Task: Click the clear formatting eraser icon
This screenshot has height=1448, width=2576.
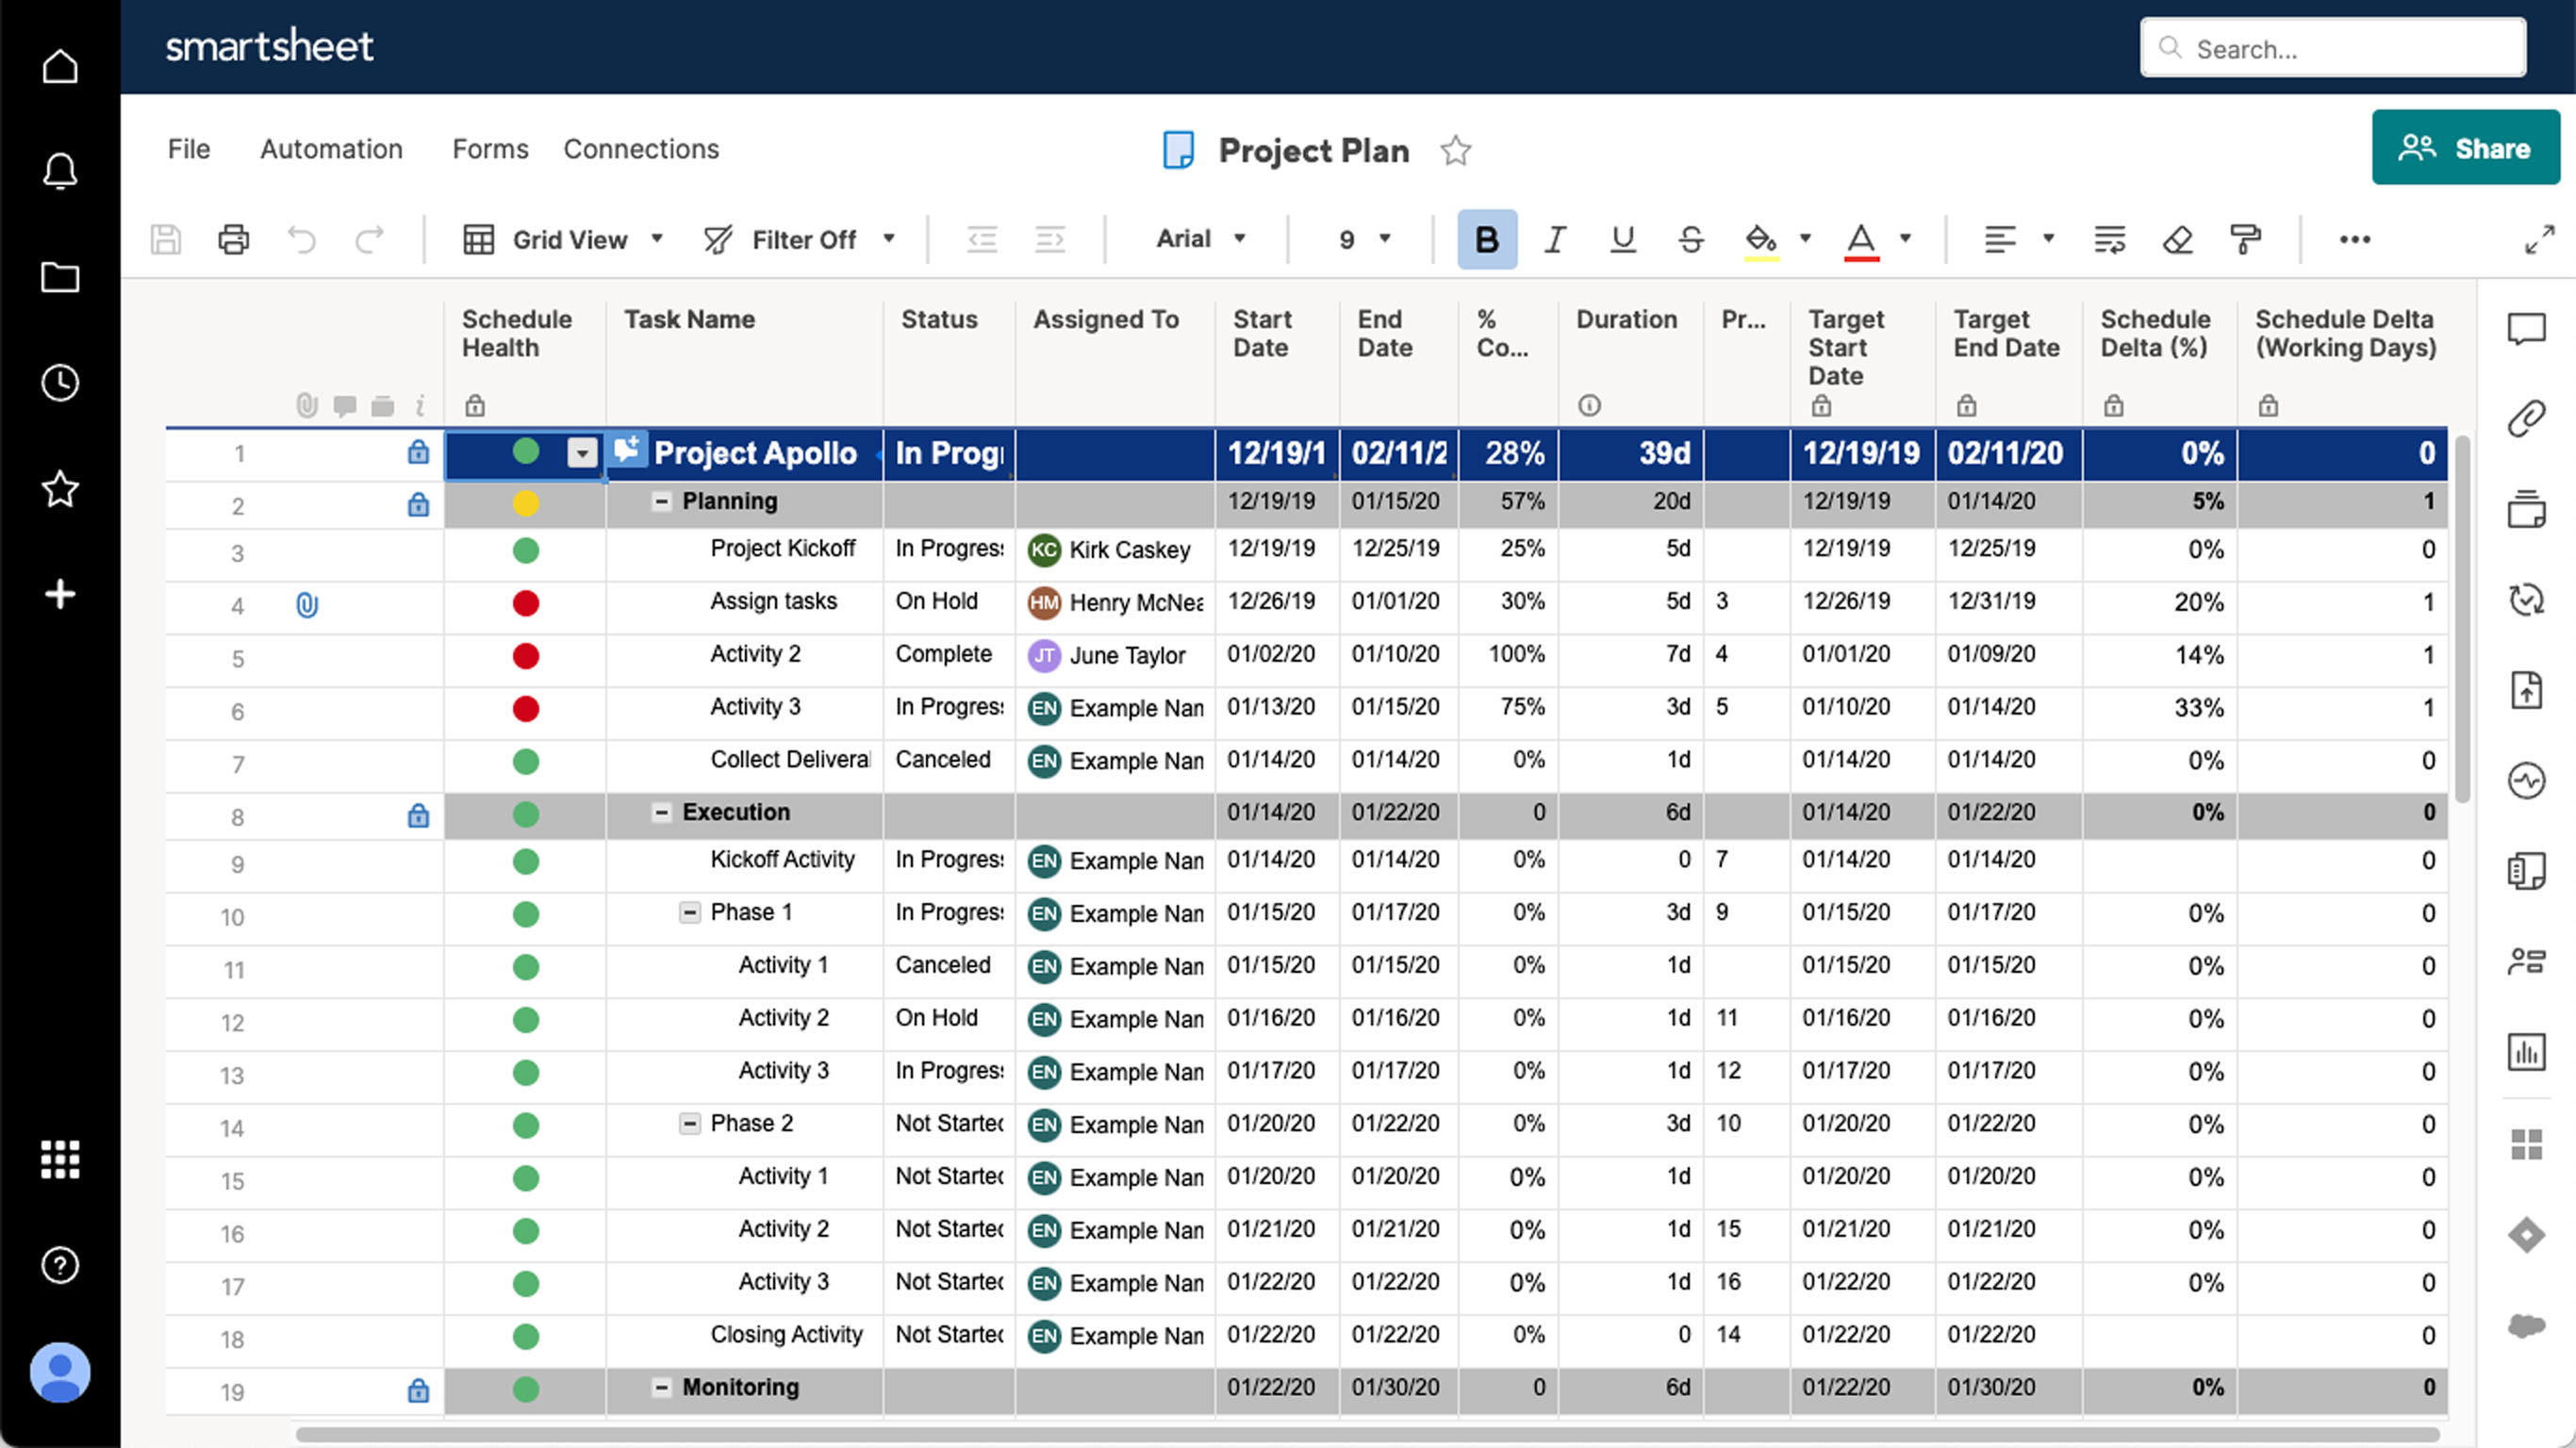Action: (x=2177, y=239)
